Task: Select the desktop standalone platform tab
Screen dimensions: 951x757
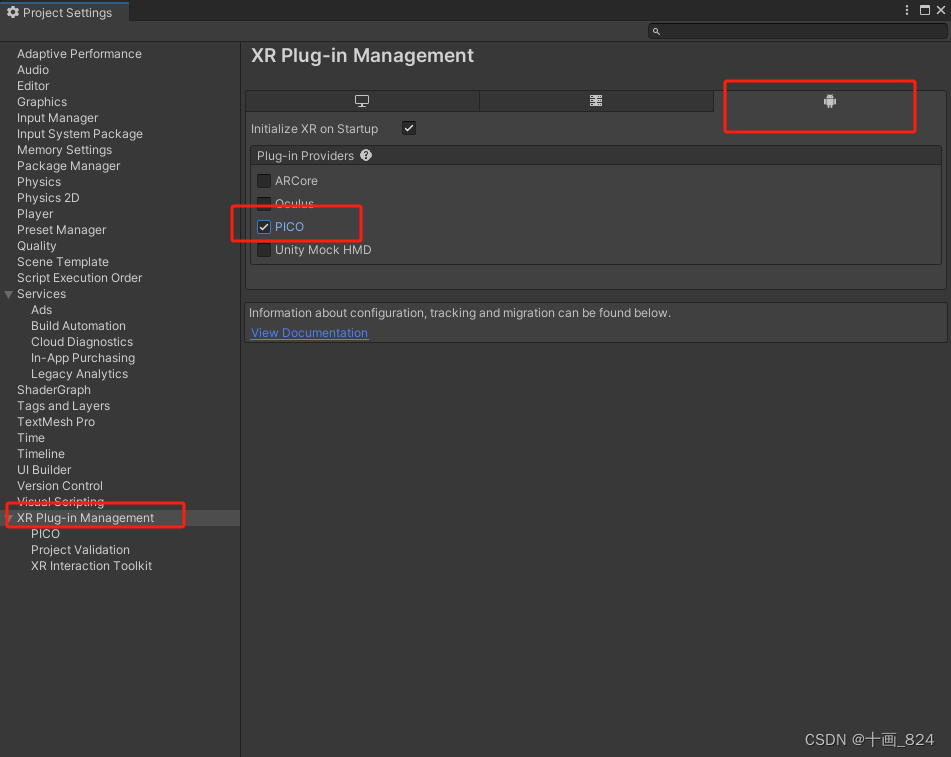Action: click(x=362, y=101)
